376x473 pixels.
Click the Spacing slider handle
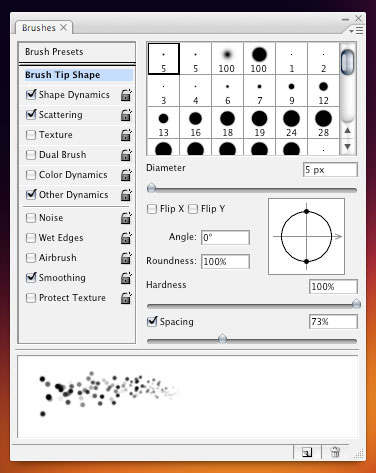pyautogui.click(x=222, y=339)
